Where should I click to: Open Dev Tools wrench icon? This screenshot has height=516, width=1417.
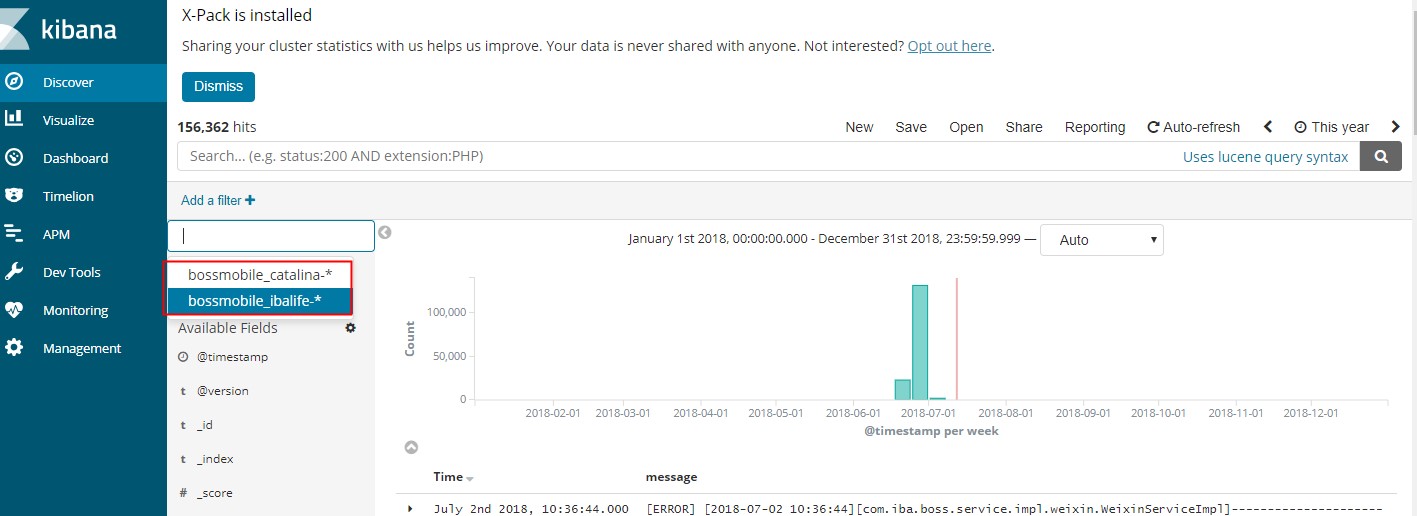click(14, 272)
